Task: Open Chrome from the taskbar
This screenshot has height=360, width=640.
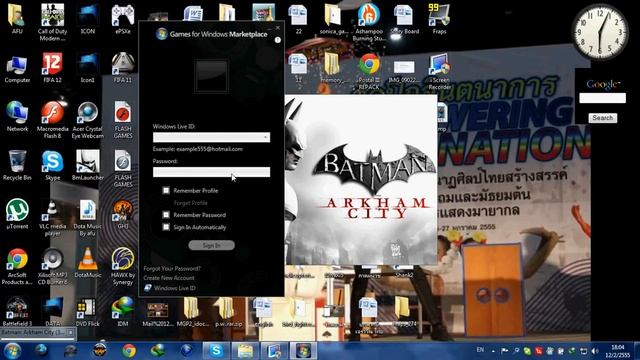Action: pos(129,351)
